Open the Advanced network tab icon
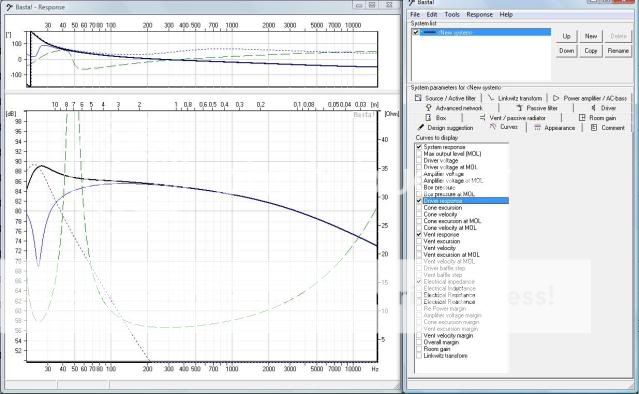 (x=428, y=108)
